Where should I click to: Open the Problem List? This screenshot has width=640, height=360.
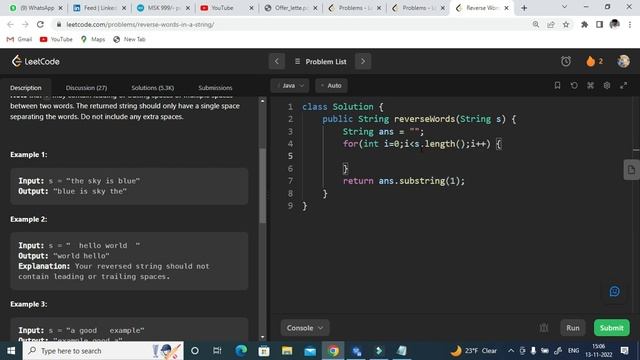pos(320,62)
